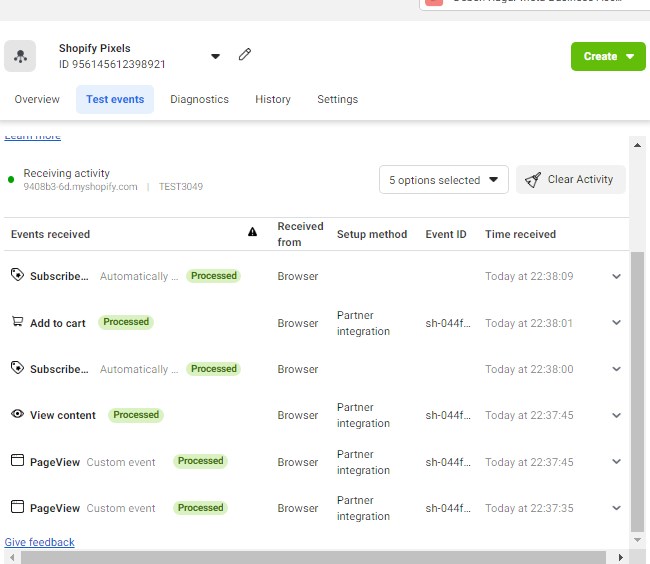Click the View content eye icon
This screenshot has width=650, height=564.
coord(17,414)
